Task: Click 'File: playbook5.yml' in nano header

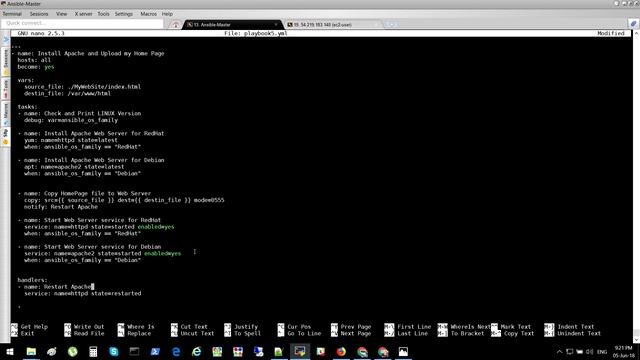Action: click(x=256, y=33)
